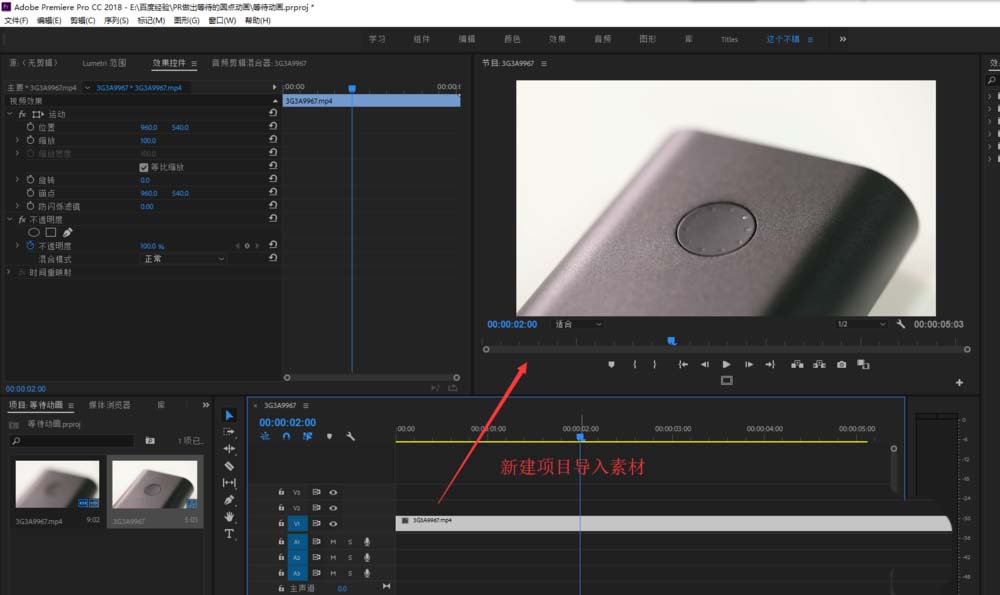Toggle Snap magnet in the timeline

(x=286, y=436)
